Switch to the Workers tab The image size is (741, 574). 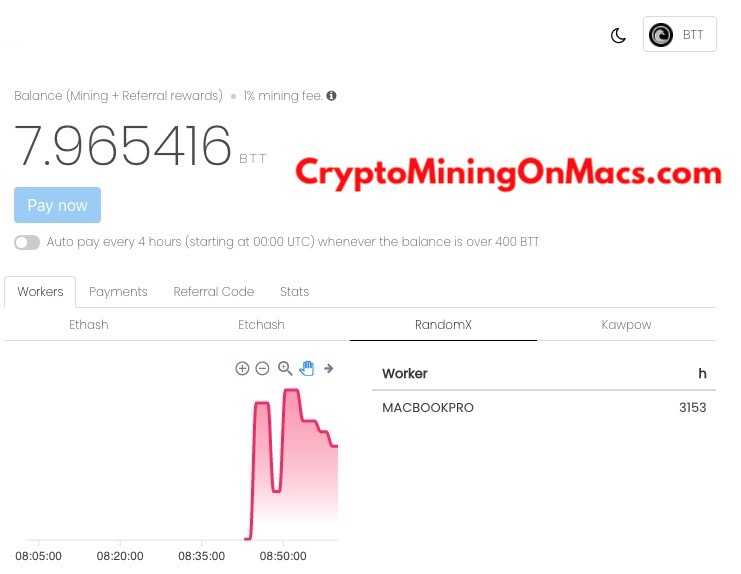[x=40, y=291]
